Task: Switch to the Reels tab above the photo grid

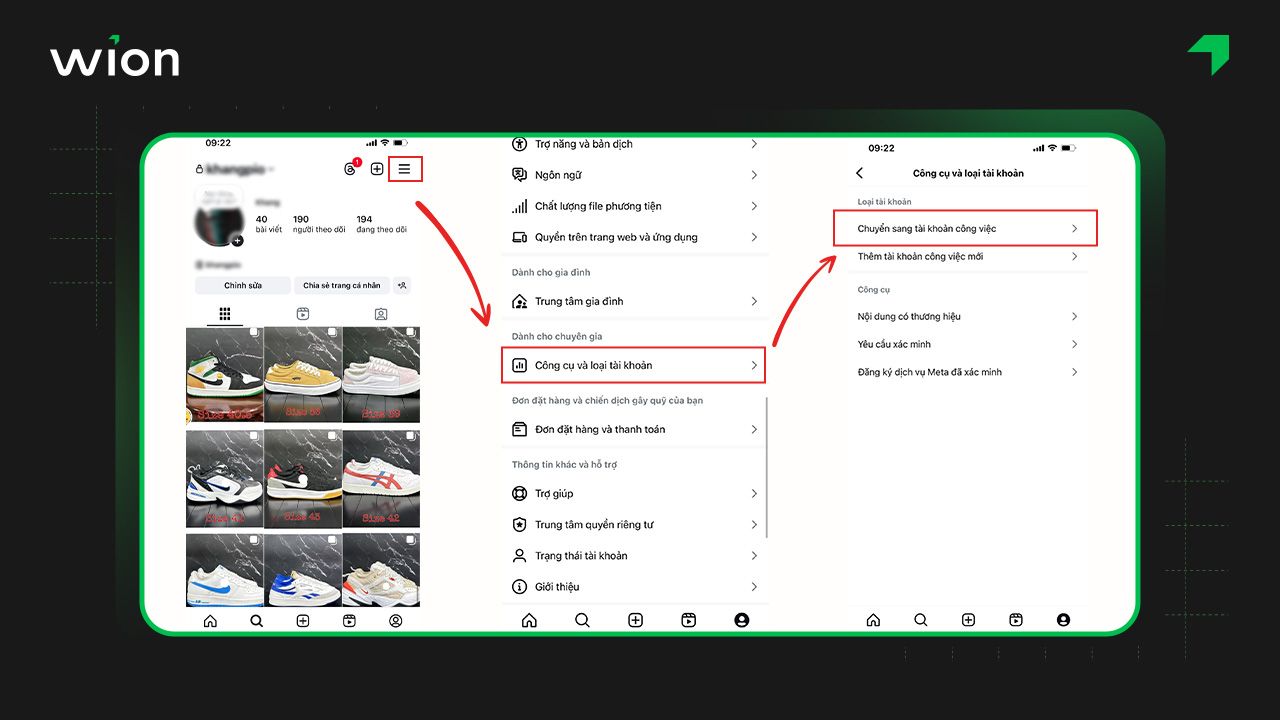Action: (x=303, y=314)
